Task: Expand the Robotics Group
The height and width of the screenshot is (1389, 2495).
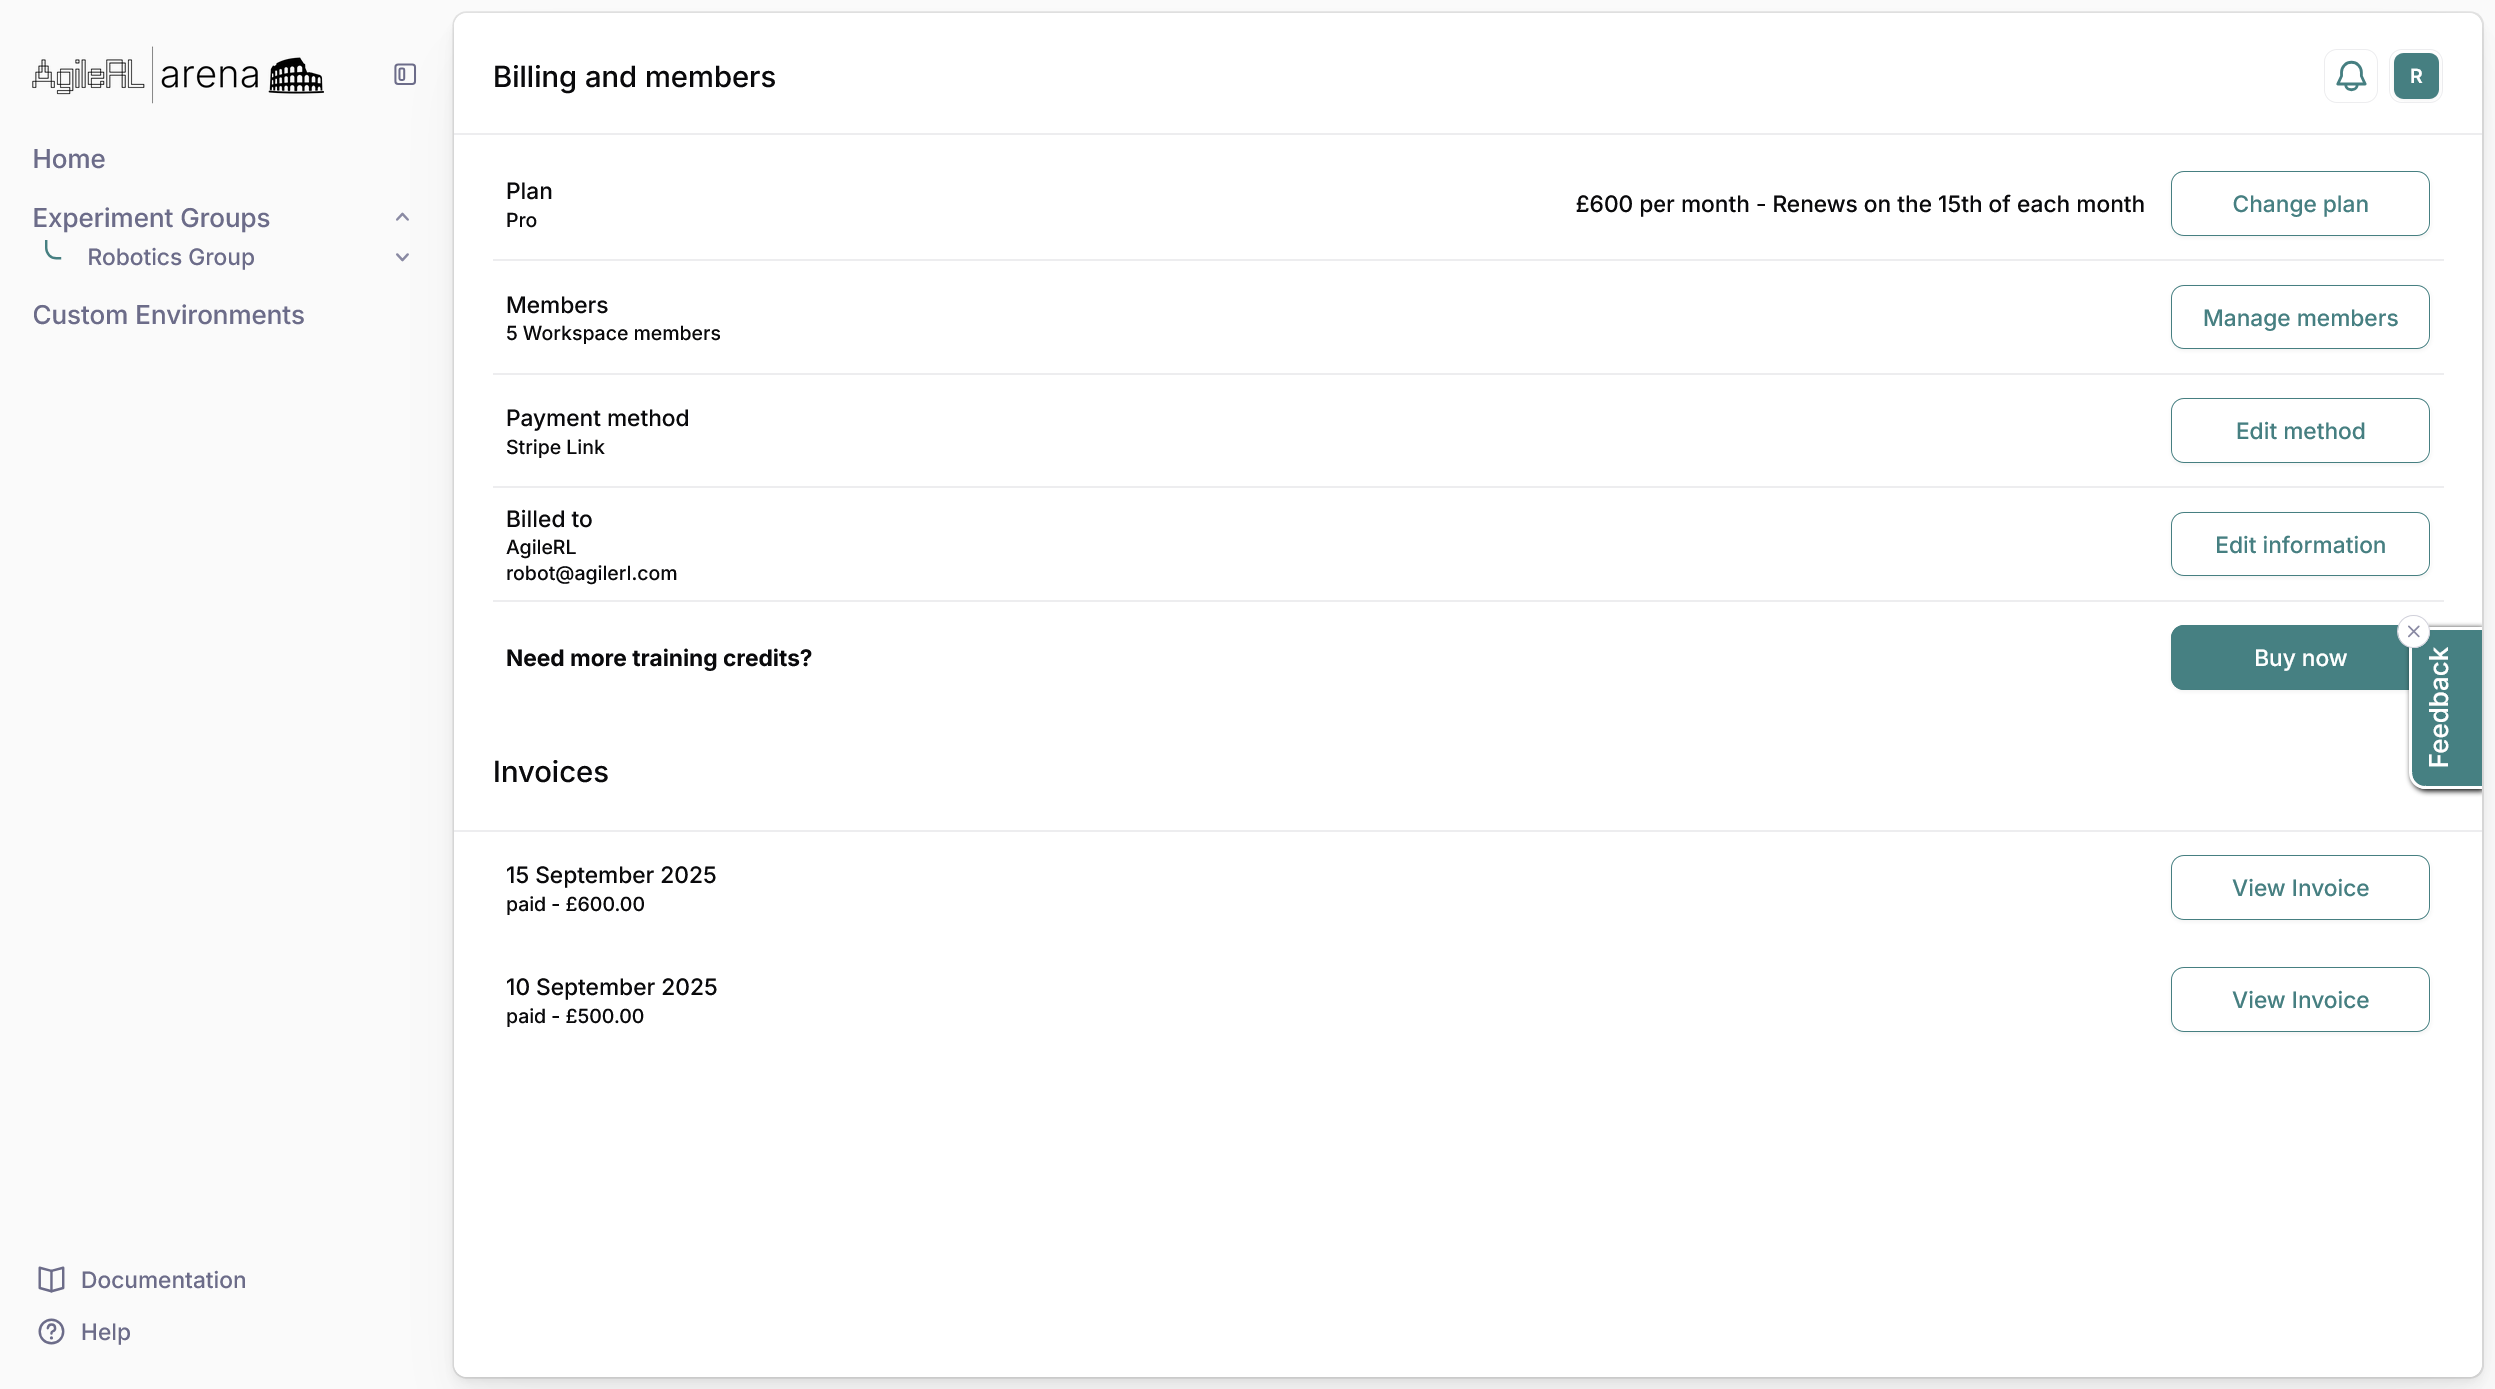Action: point(402,257)
